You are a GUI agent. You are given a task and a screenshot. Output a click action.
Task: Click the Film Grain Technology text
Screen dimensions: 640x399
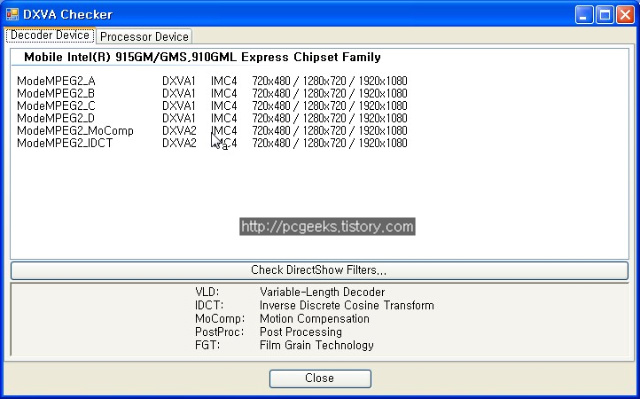tap(316, 345)
